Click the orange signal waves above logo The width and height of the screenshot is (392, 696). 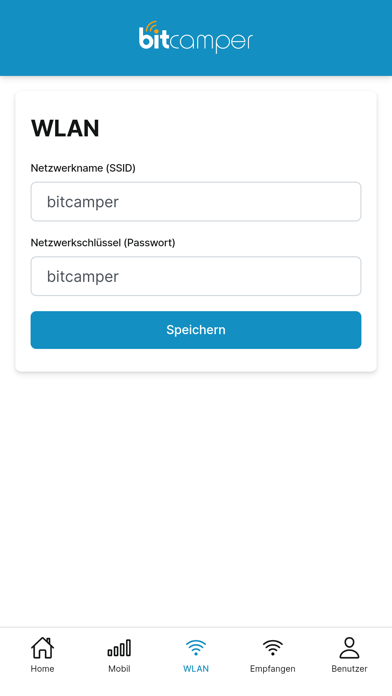[x=152, y=27]
